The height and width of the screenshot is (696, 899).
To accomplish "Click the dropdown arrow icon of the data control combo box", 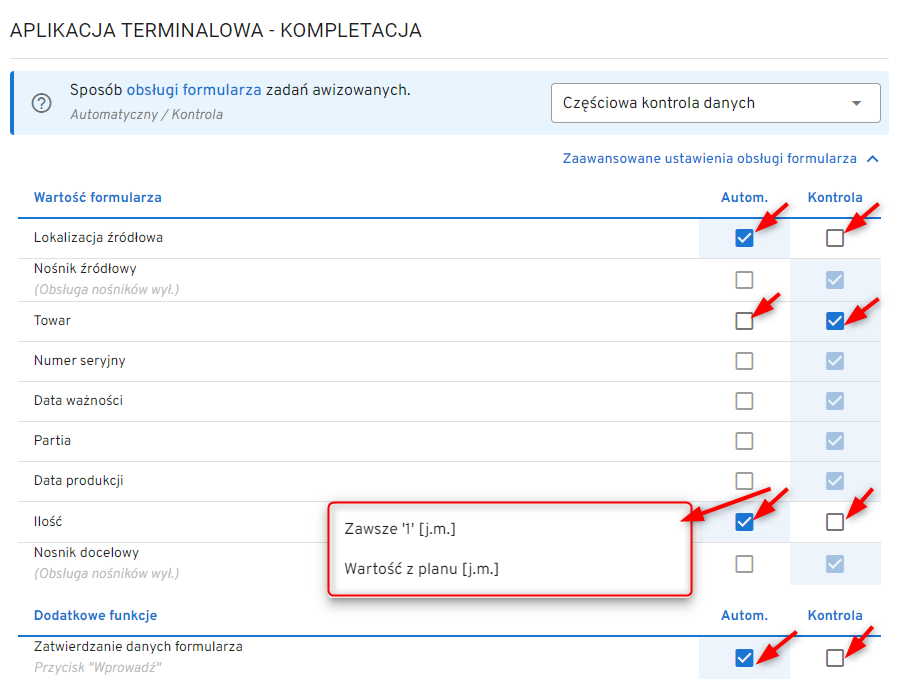I will [856, 103].
